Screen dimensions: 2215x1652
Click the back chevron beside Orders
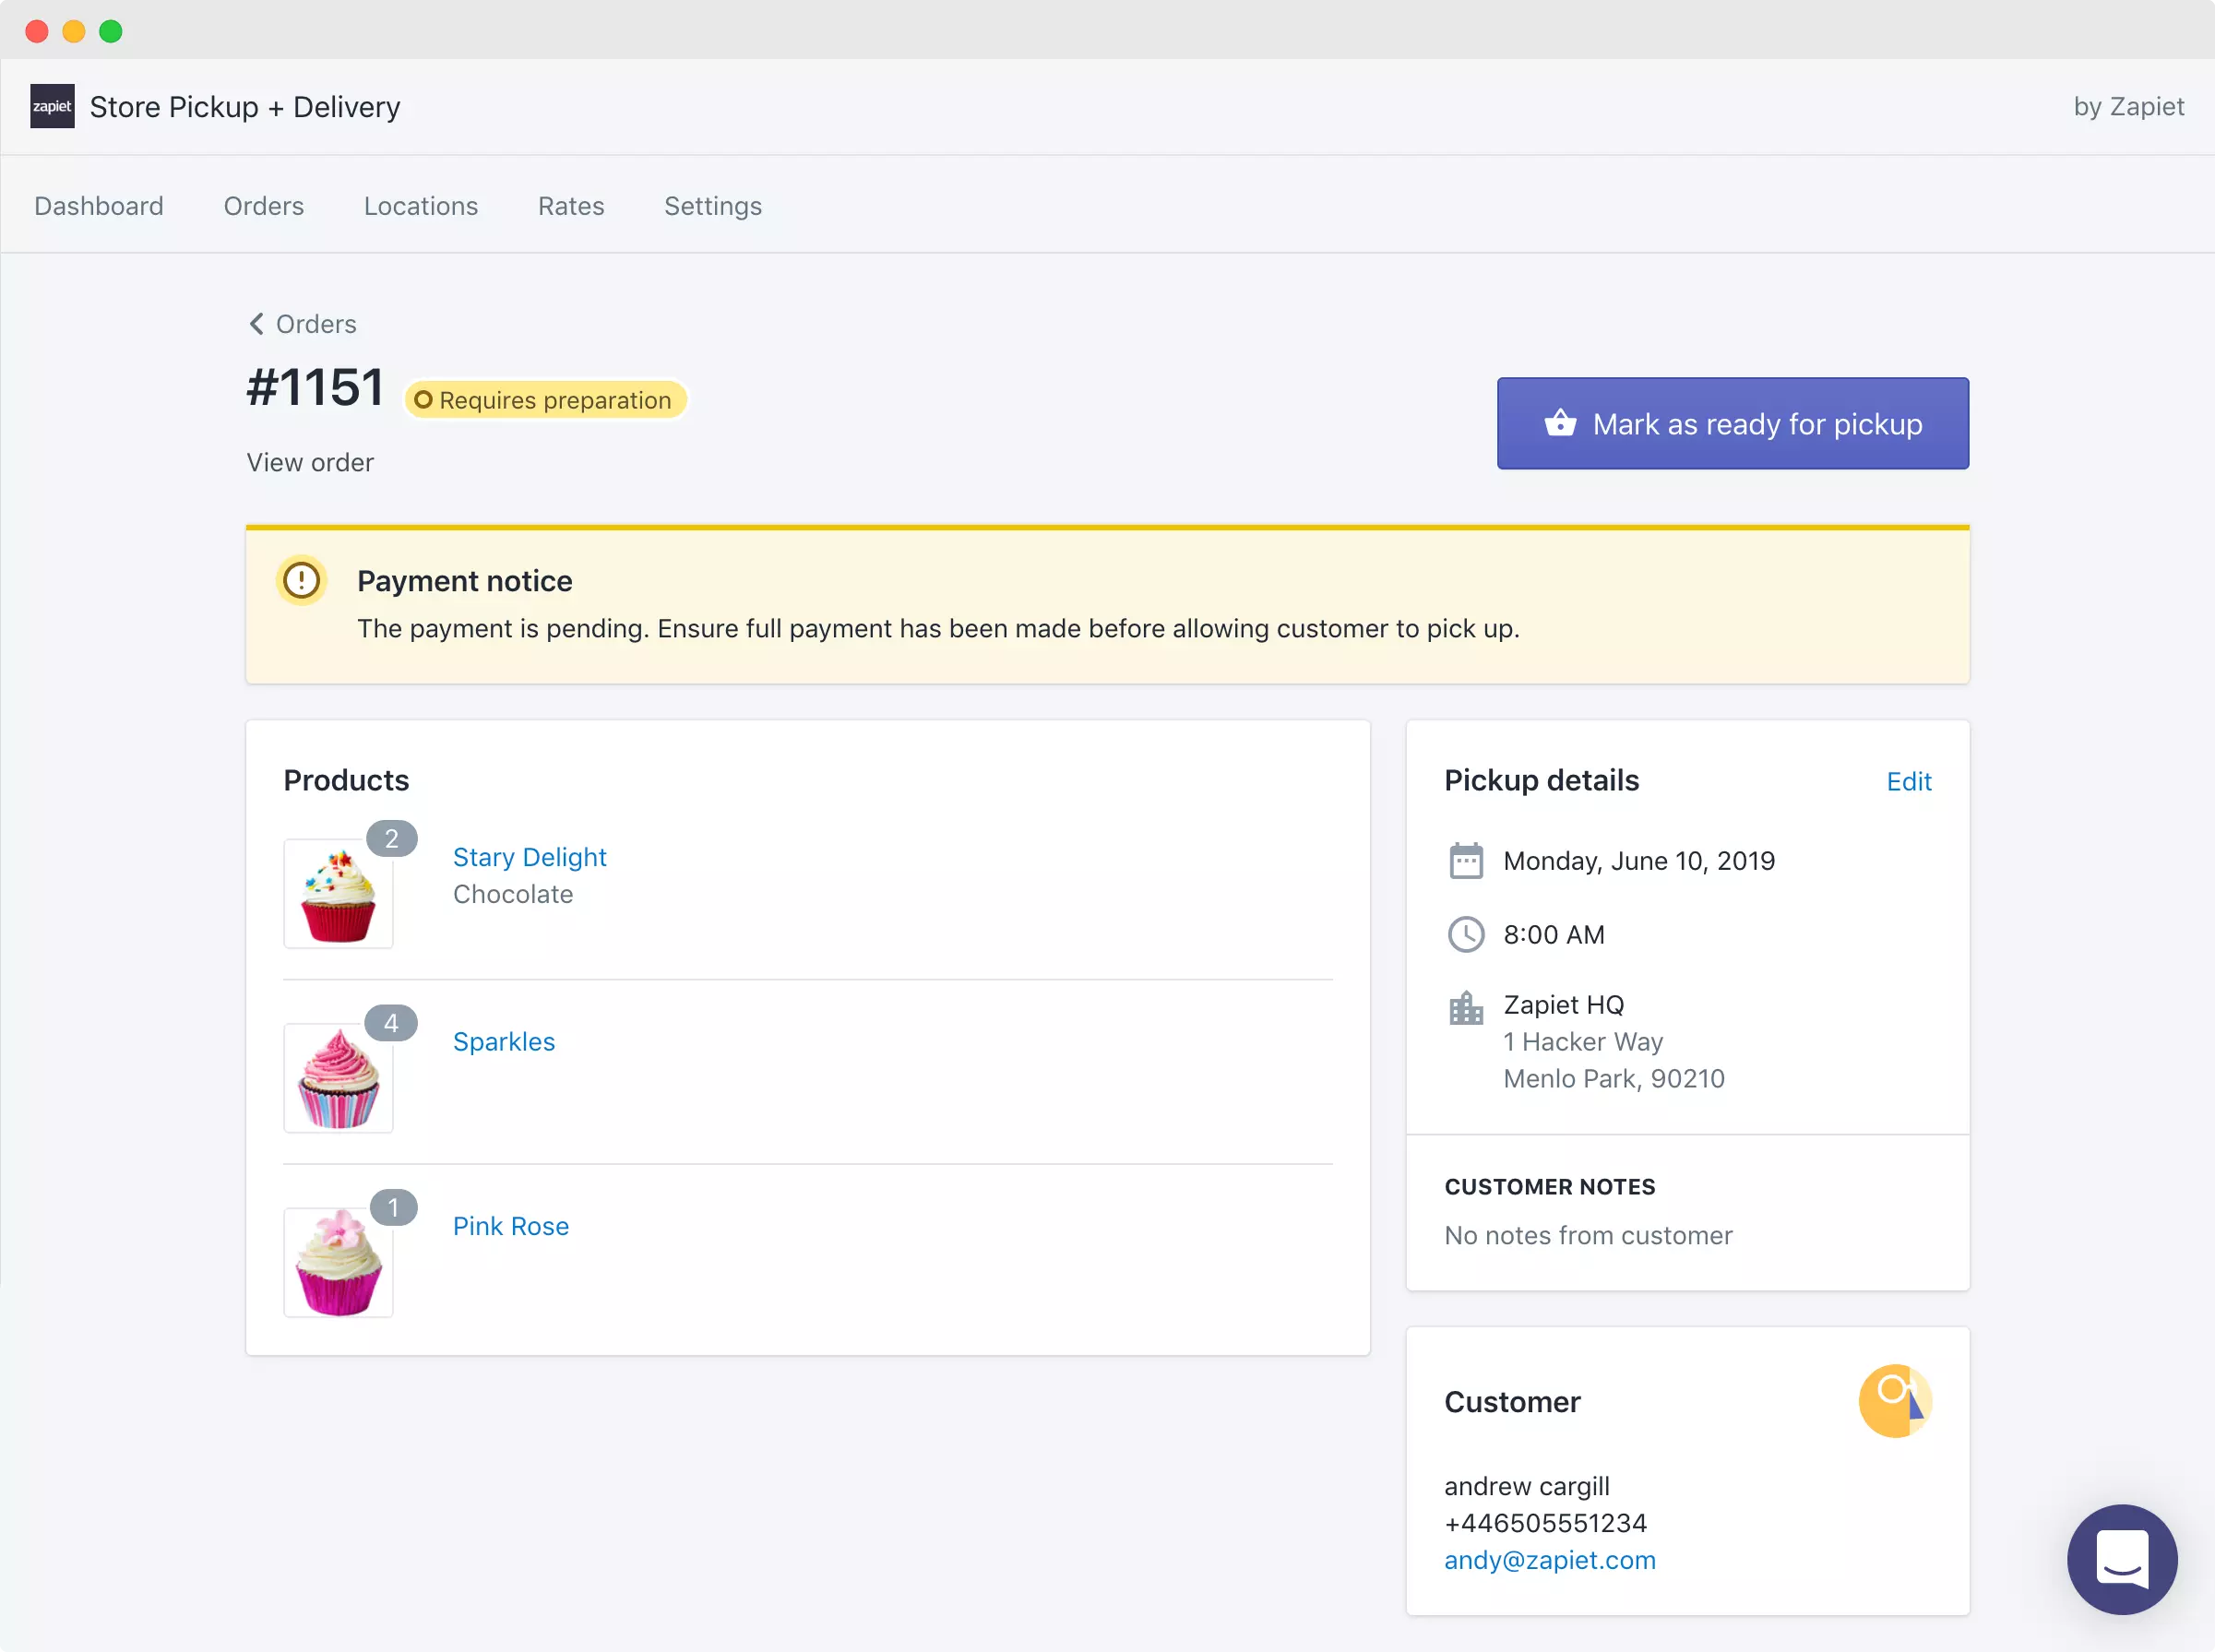pyautogui.click(x=257, y=324)
